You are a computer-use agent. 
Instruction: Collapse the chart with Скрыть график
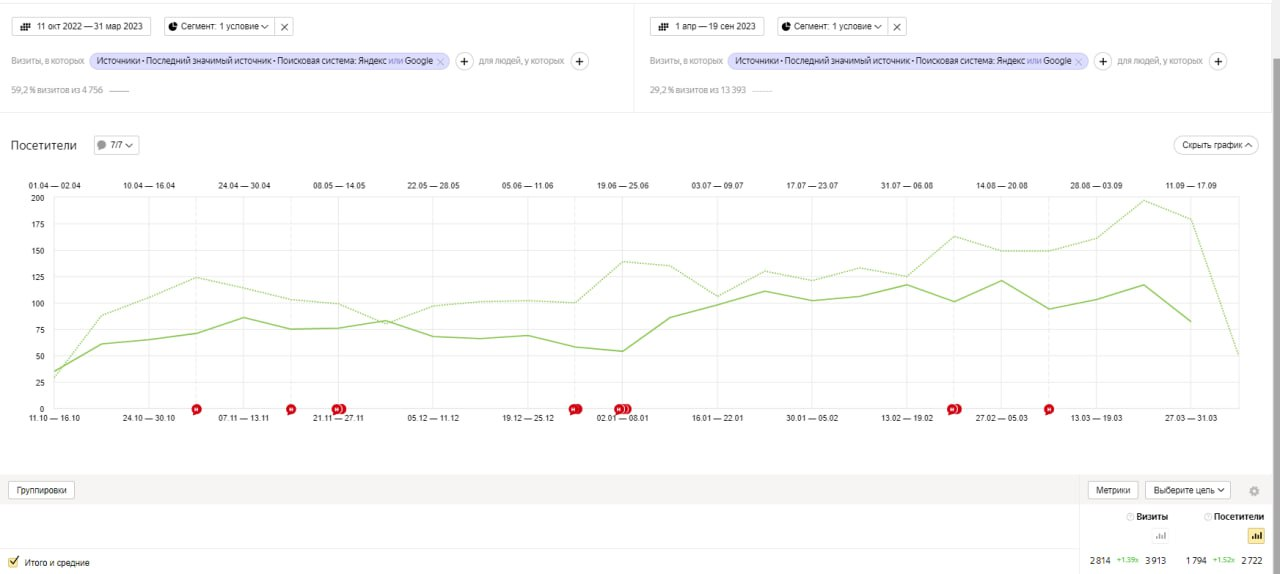1215,145
